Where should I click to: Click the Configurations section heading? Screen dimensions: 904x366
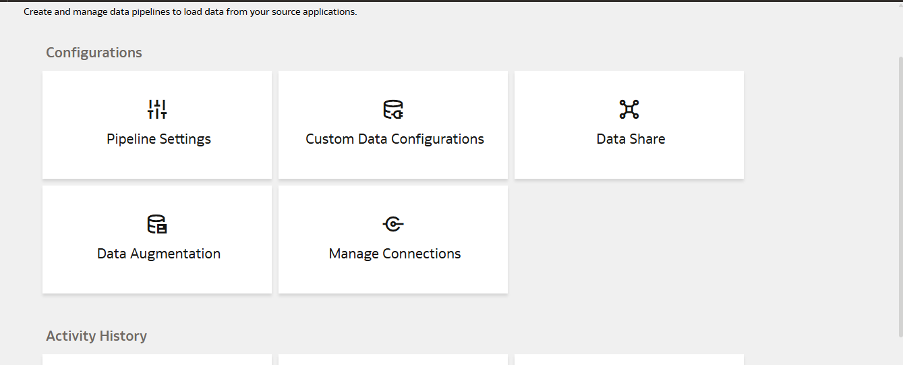pyautogui.click(x=94, y=52)
